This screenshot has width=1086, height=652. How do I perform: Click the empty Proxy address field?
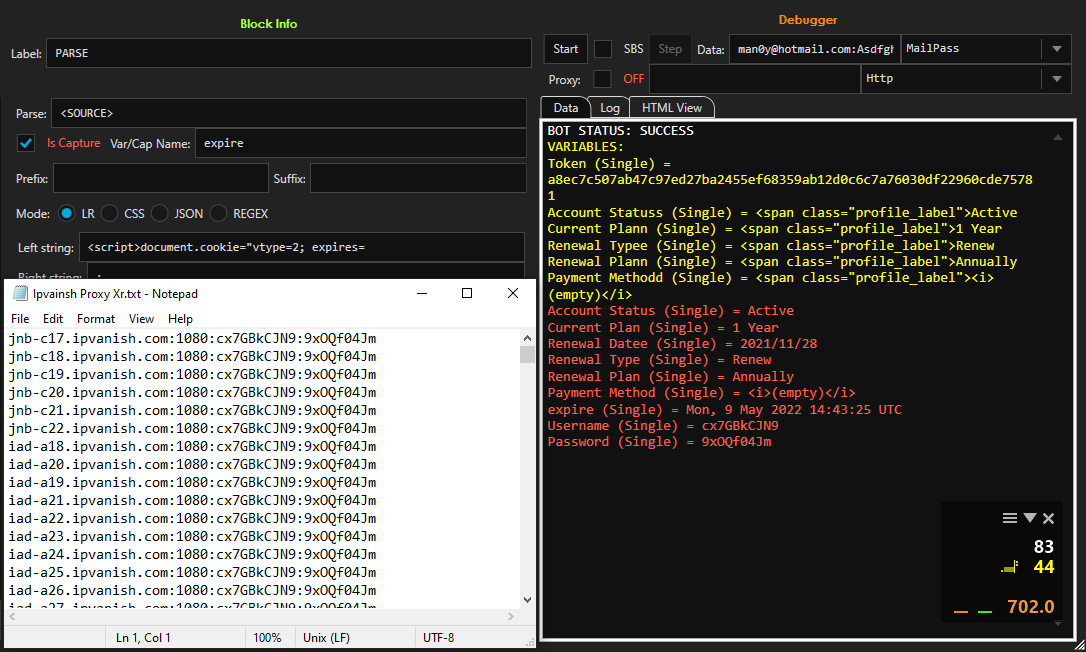point(755,79)
